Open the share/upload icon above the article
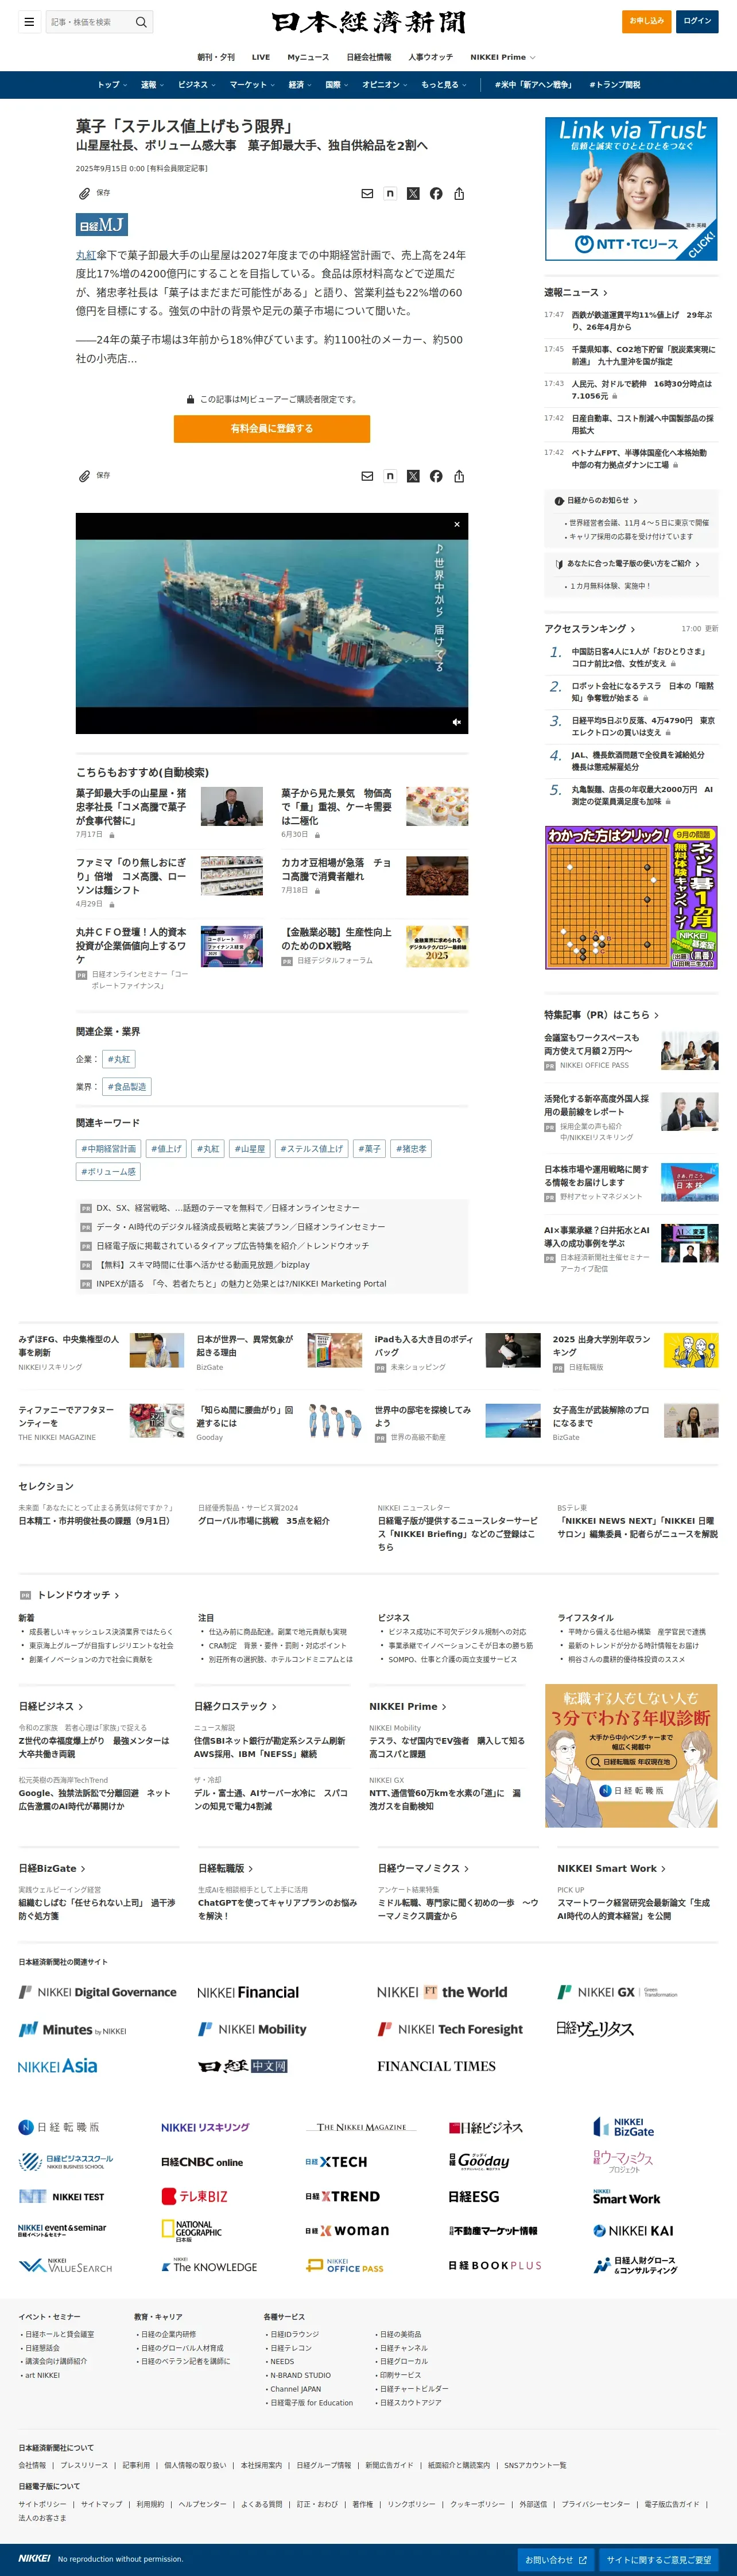 click(x=459, y=194)
